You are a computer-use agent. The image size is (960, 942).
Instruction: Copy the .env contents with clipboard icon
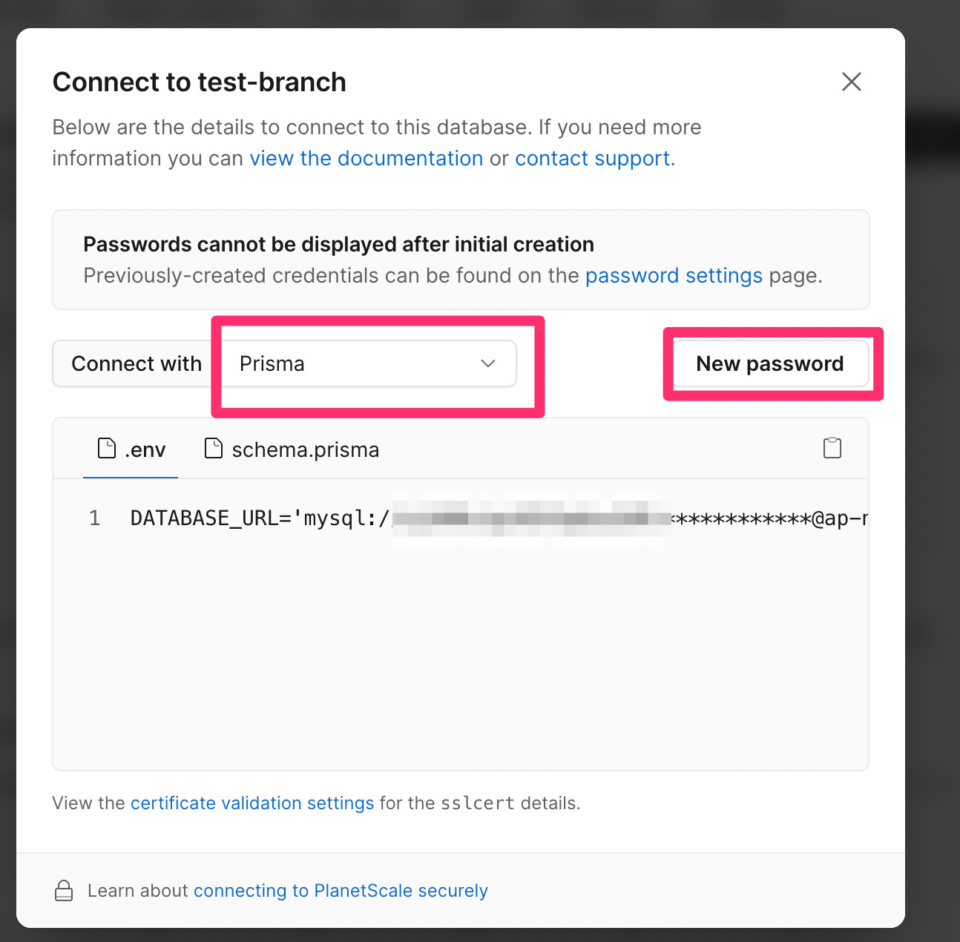(x=832, y=448)
